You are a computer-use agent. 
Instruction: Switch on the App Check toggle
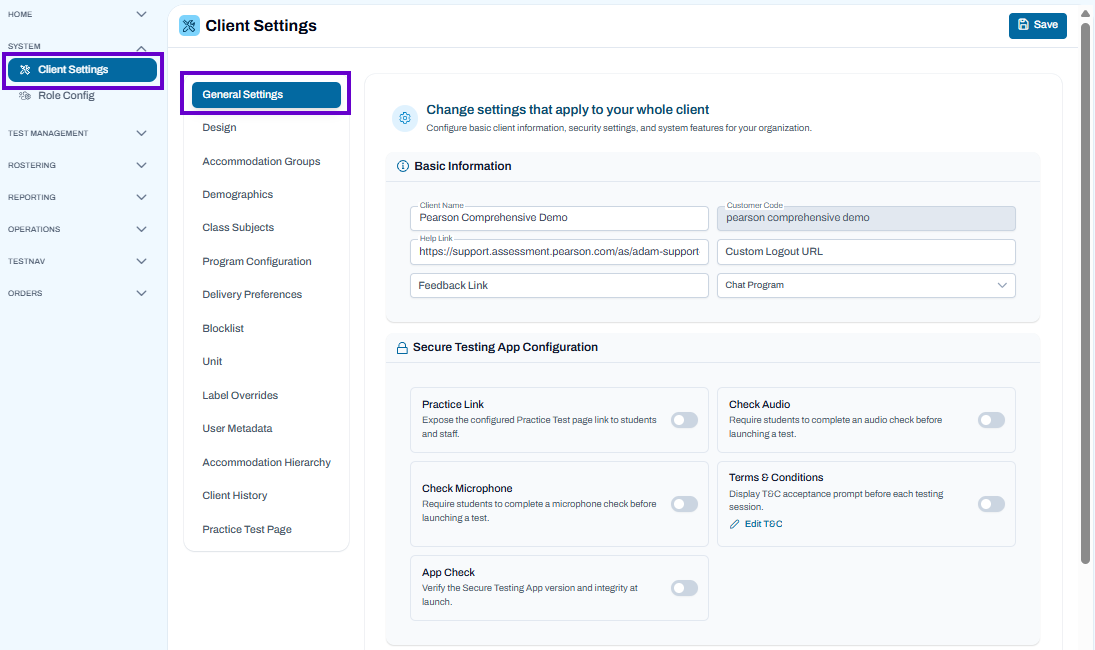(x=684, y=588)
